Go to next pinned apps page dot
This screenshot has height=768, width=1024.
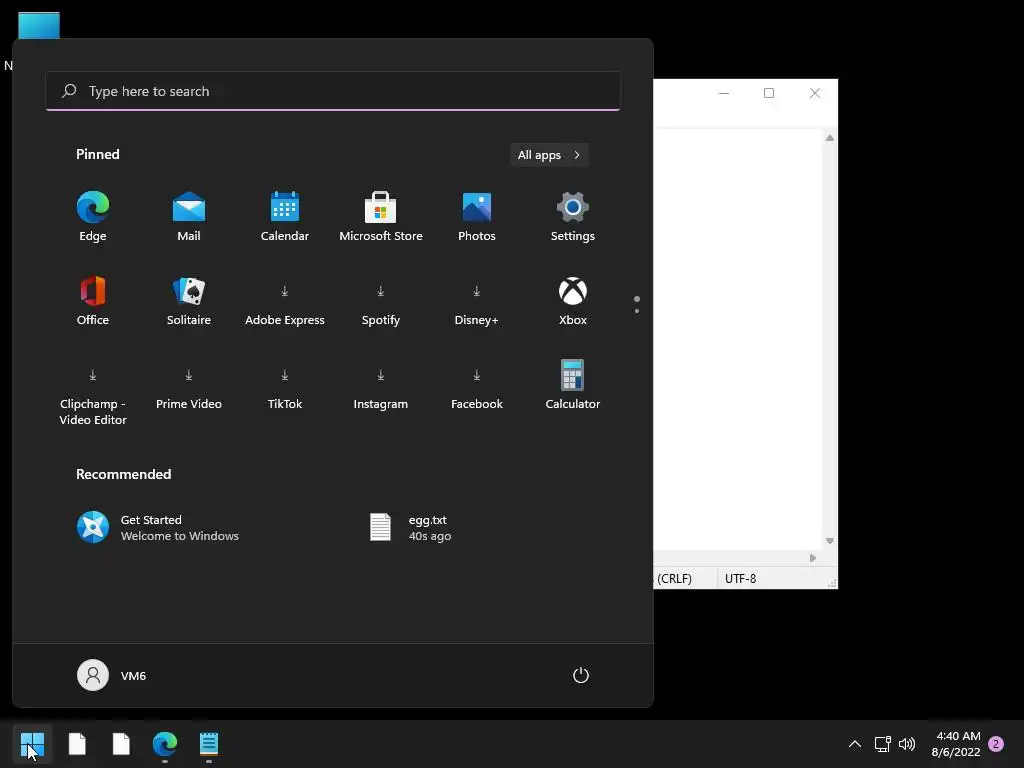[637, 311]
